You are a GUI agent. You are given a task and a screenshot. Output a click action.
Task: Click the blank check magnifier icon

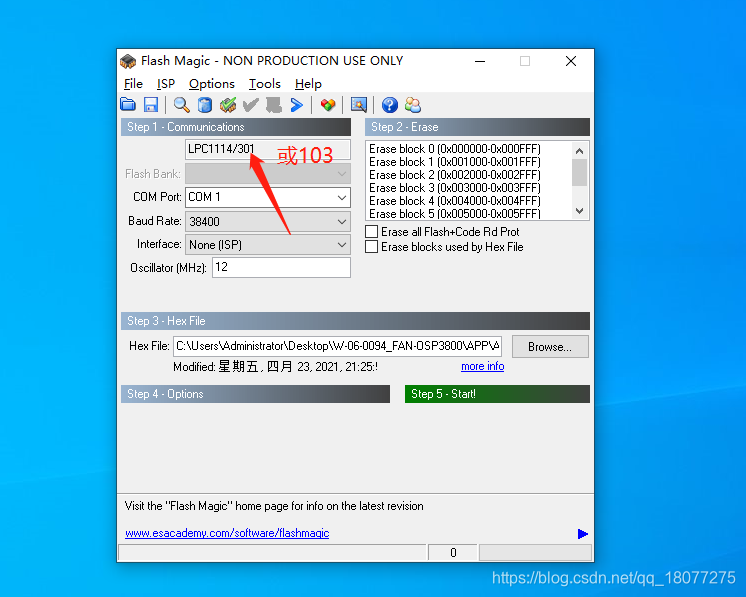[x=181, y=105]
